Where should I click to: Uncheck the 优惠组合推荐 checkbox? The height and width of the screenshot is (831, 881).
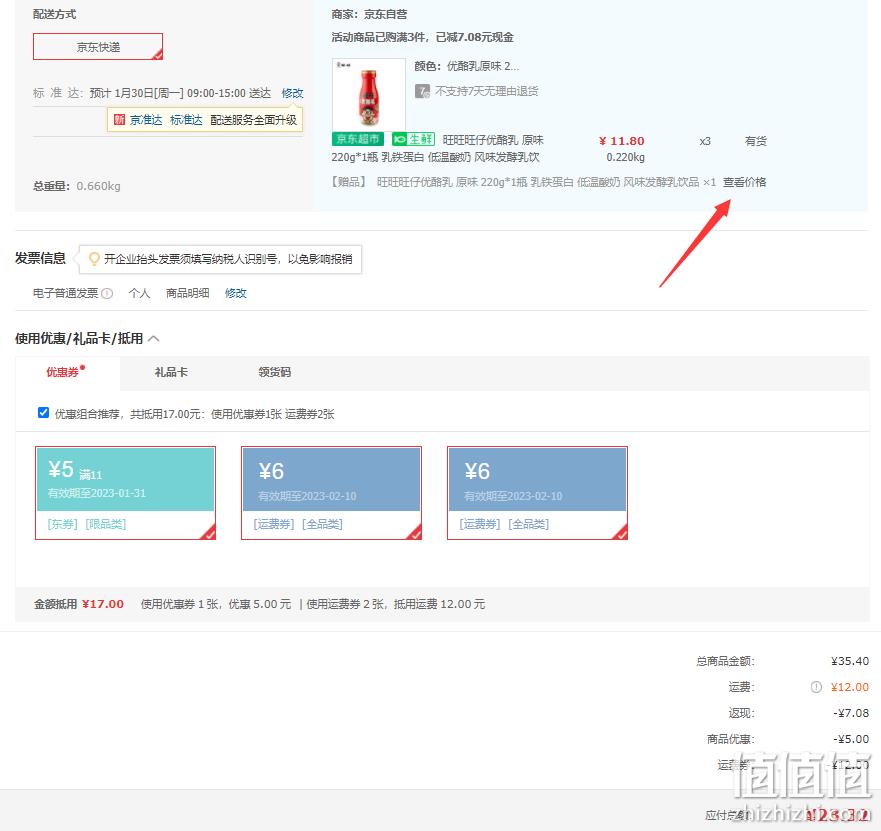click(x=43, y=412)
